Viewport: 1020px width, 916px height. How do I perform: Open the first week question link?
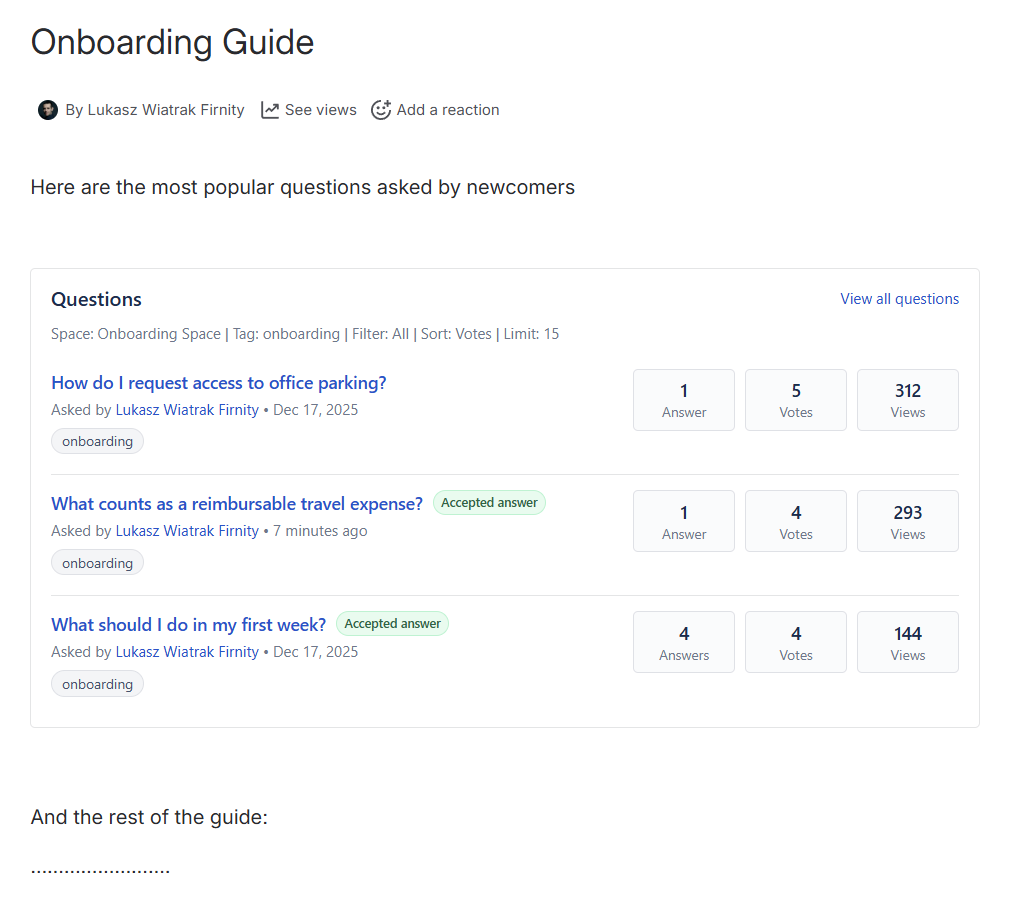click(x=188, y=625)
